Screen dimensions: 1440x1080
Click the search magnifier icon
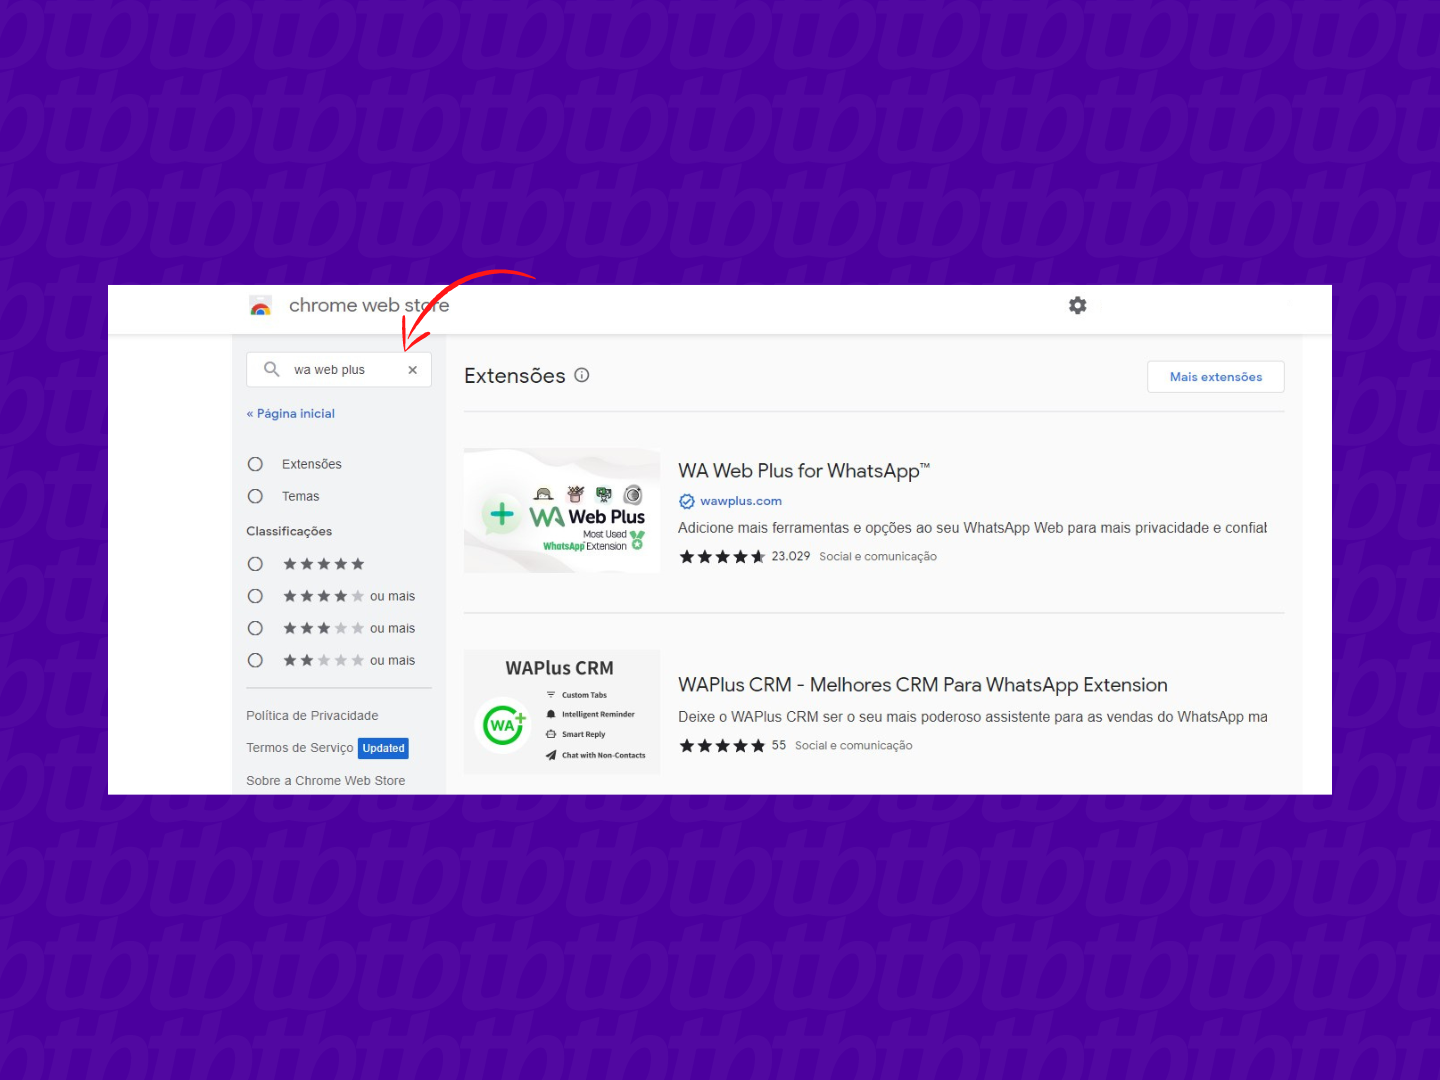coord(271,369)
